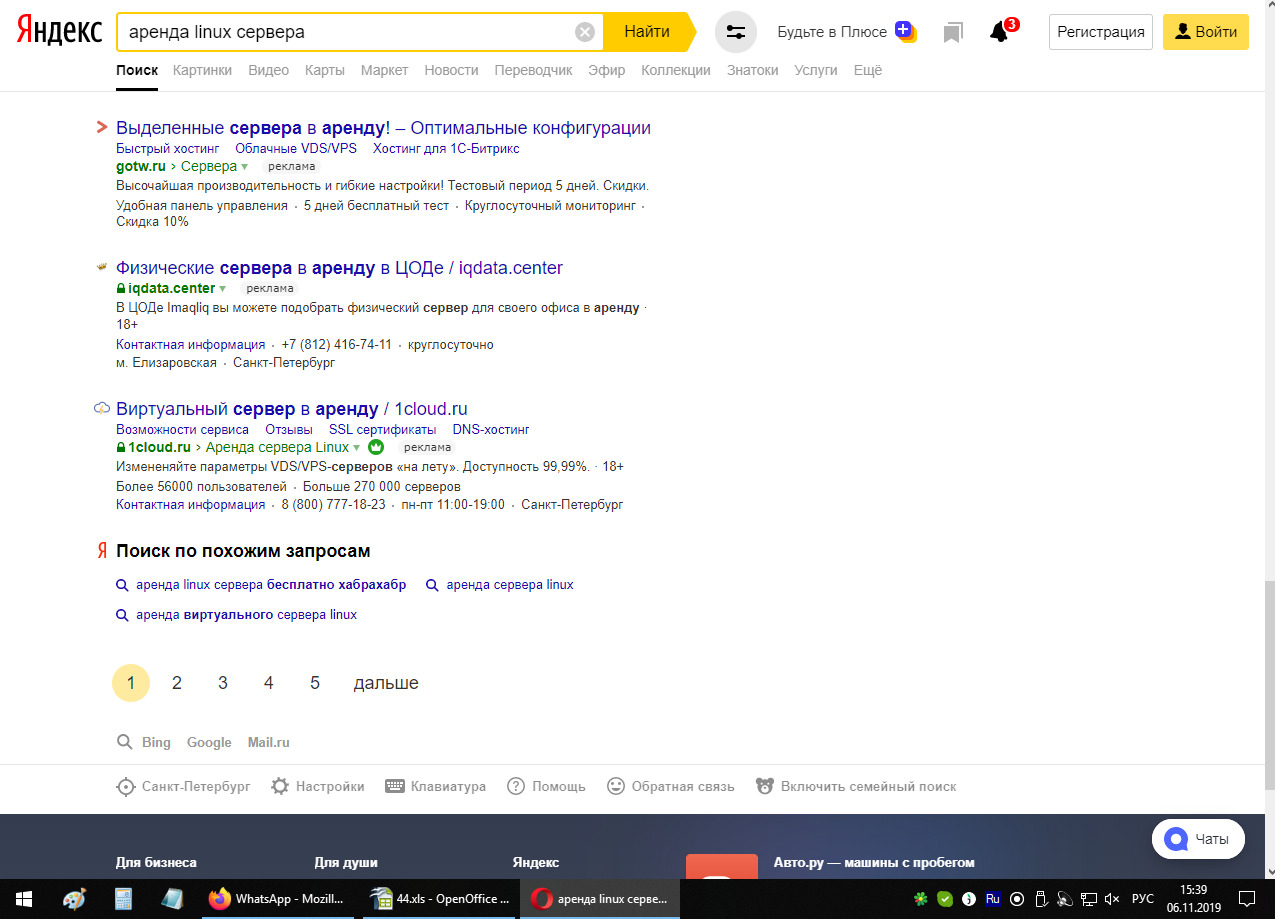The image size is (1275, 919).
Task: Switch to the Маркет tab
Action: 385,70
